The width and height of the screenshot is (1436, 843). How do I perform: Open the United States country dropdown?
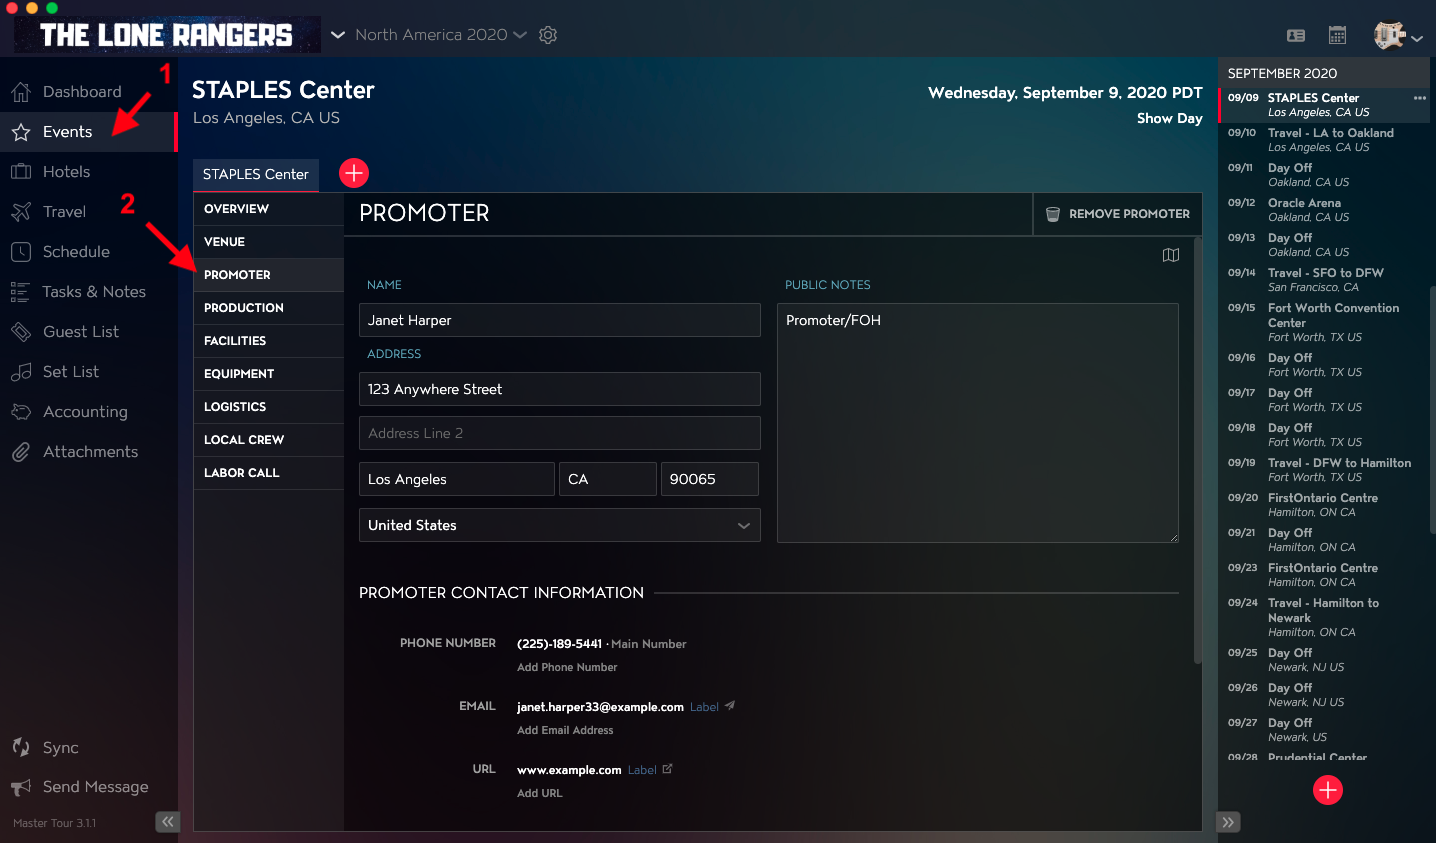(x=560, y=525)
